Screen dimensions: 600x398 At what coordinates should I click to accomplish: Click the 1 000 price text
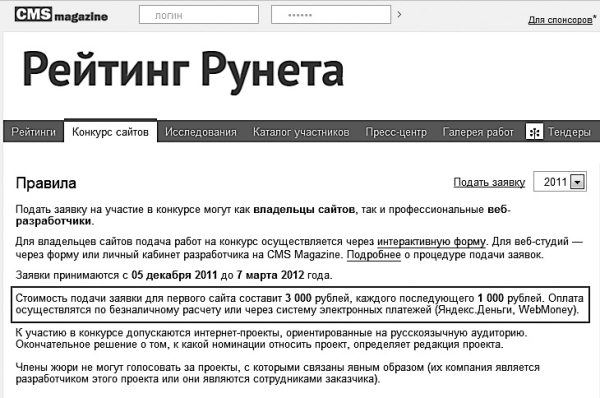coord(491,298)
